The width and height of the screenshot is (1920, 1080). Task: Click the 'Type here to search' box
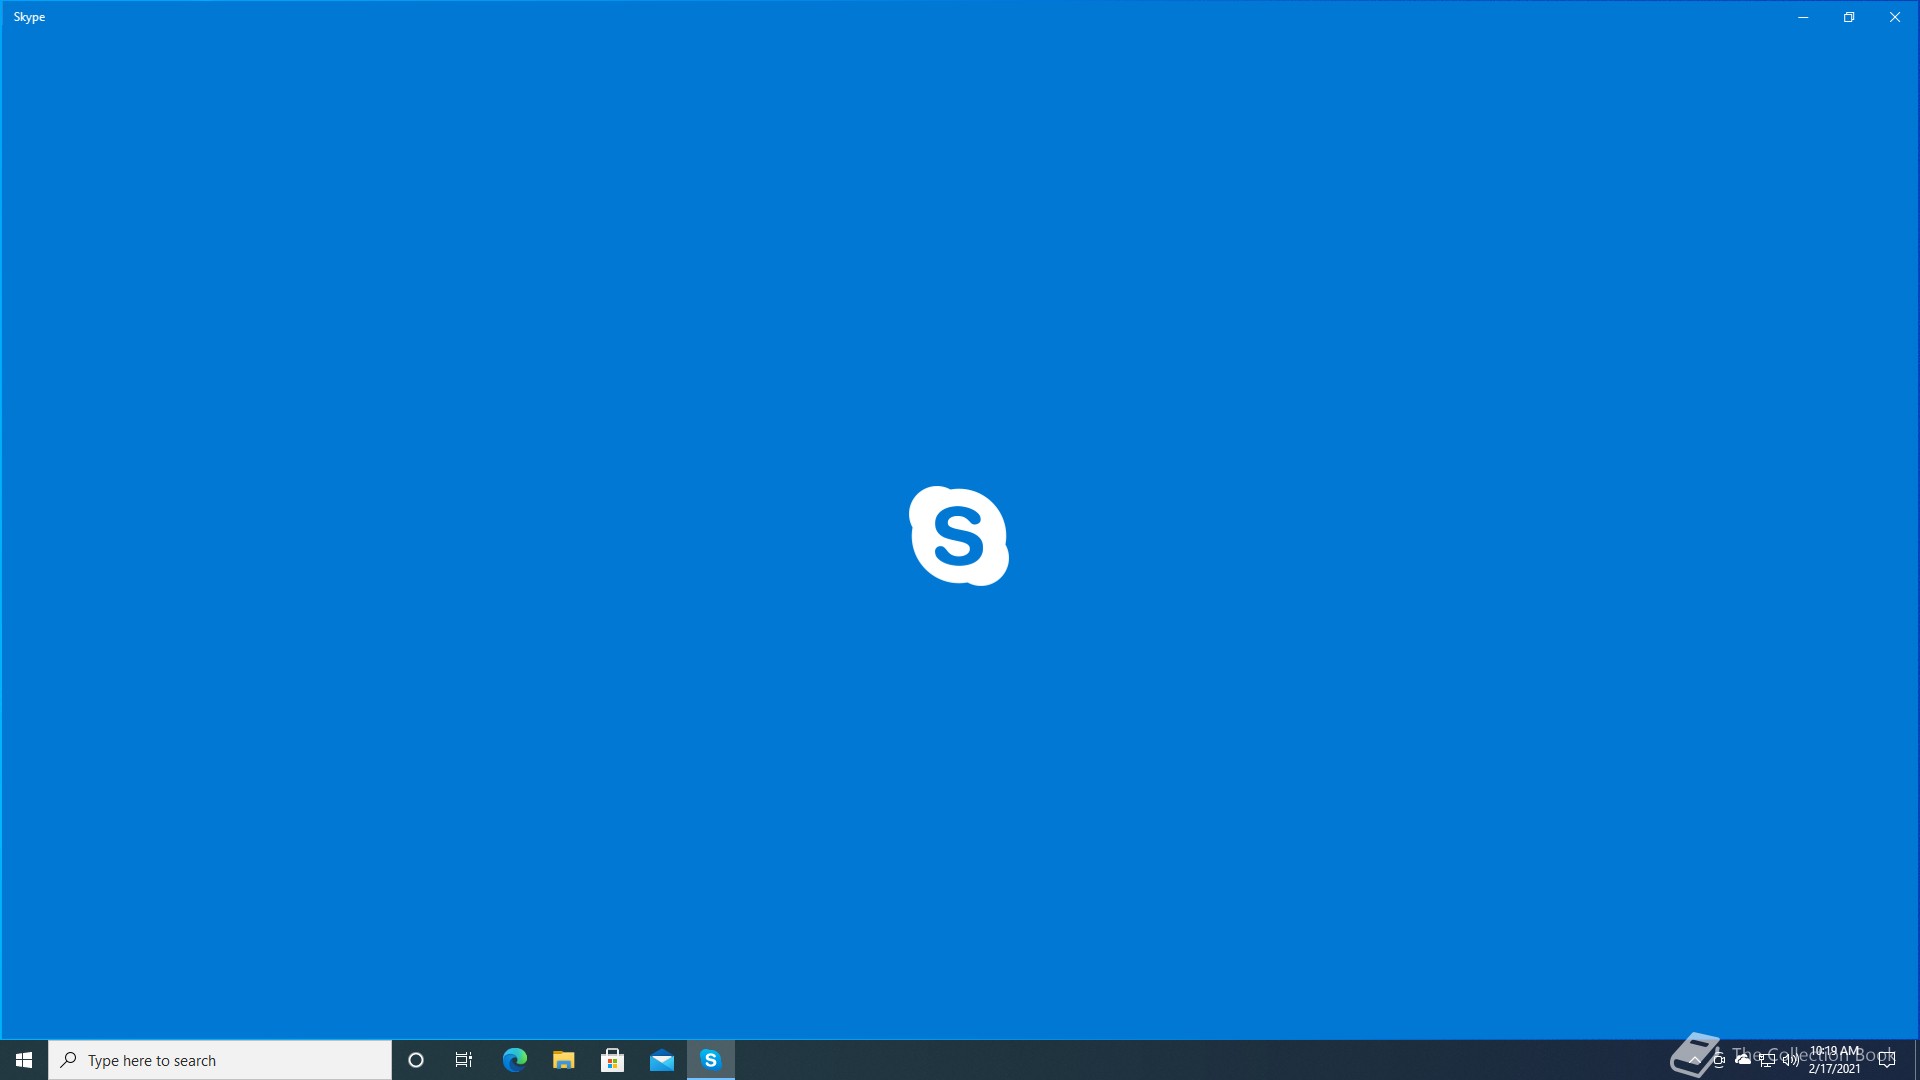tap(220, 1060)
